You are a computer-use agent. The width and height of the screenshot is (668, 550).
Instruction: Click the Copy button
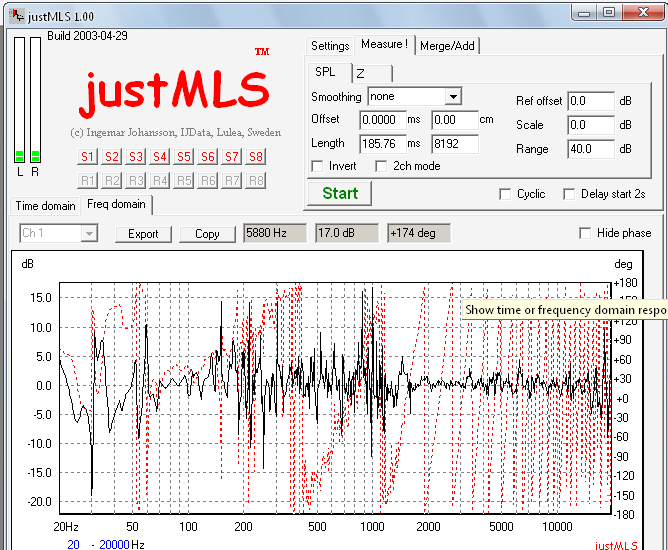[207, 234]
